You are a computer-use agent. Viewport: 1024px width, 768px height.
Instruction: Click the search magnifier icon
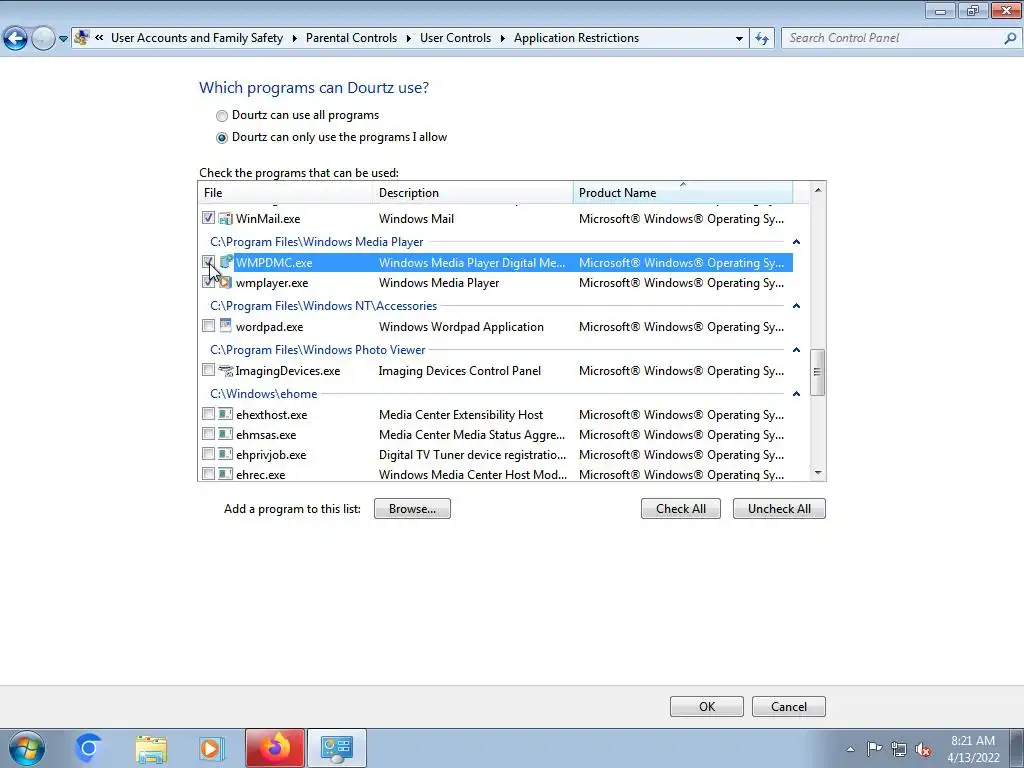(1010, 39)
